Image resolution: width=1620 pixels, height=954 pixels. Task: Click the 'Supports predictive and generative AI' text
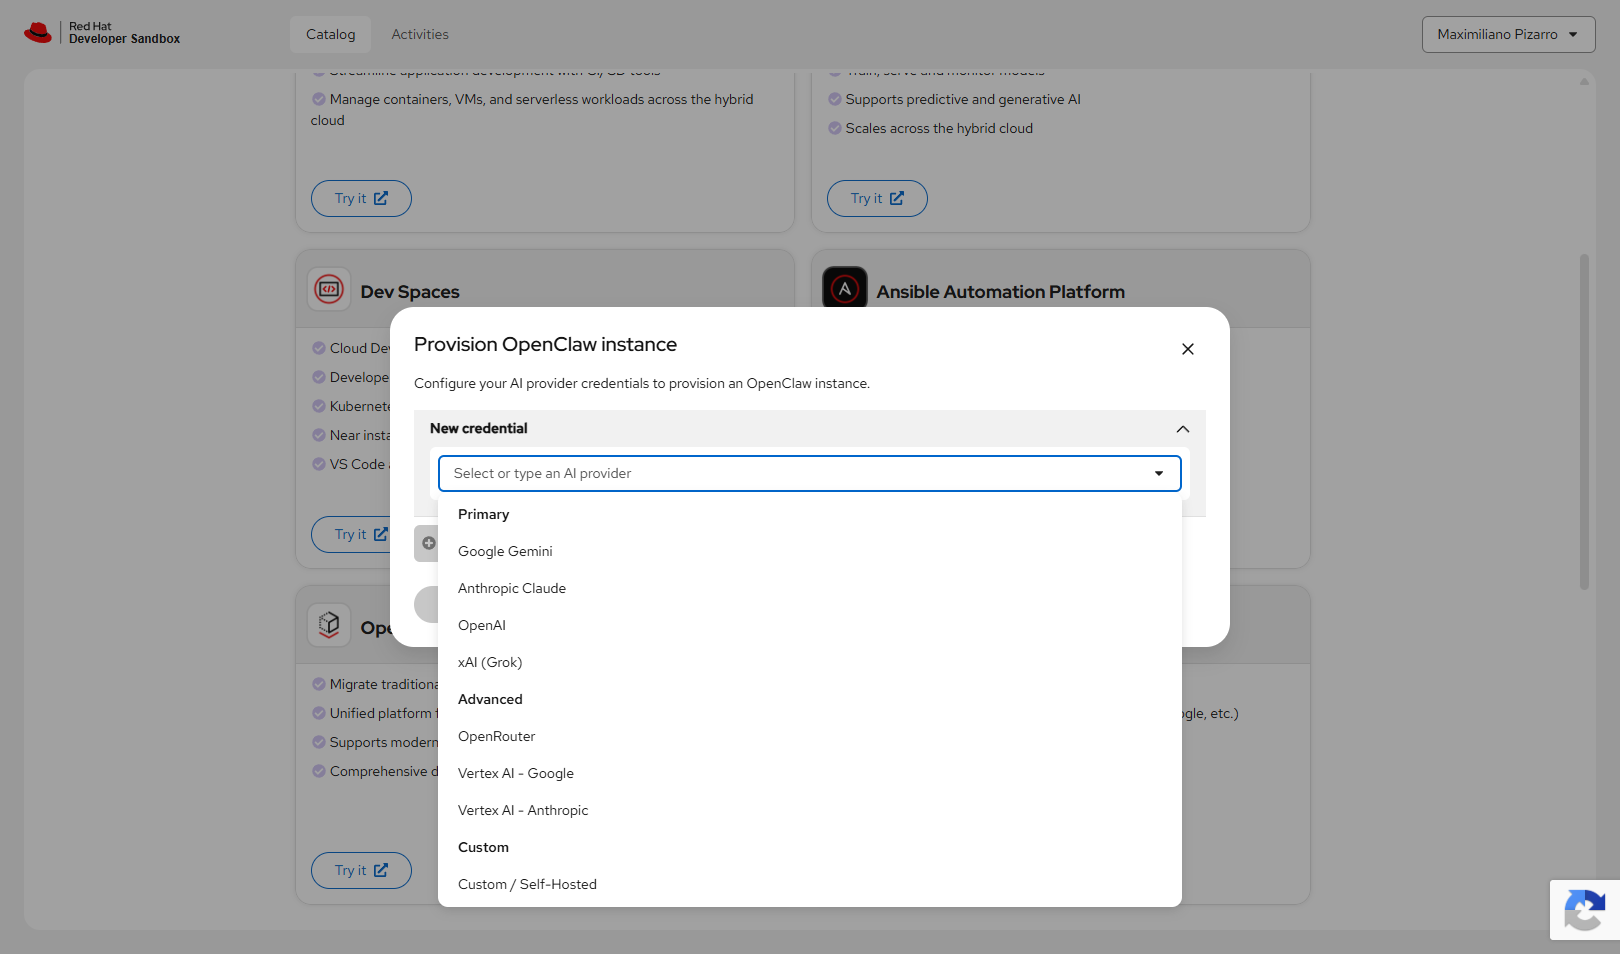[963, 99]
